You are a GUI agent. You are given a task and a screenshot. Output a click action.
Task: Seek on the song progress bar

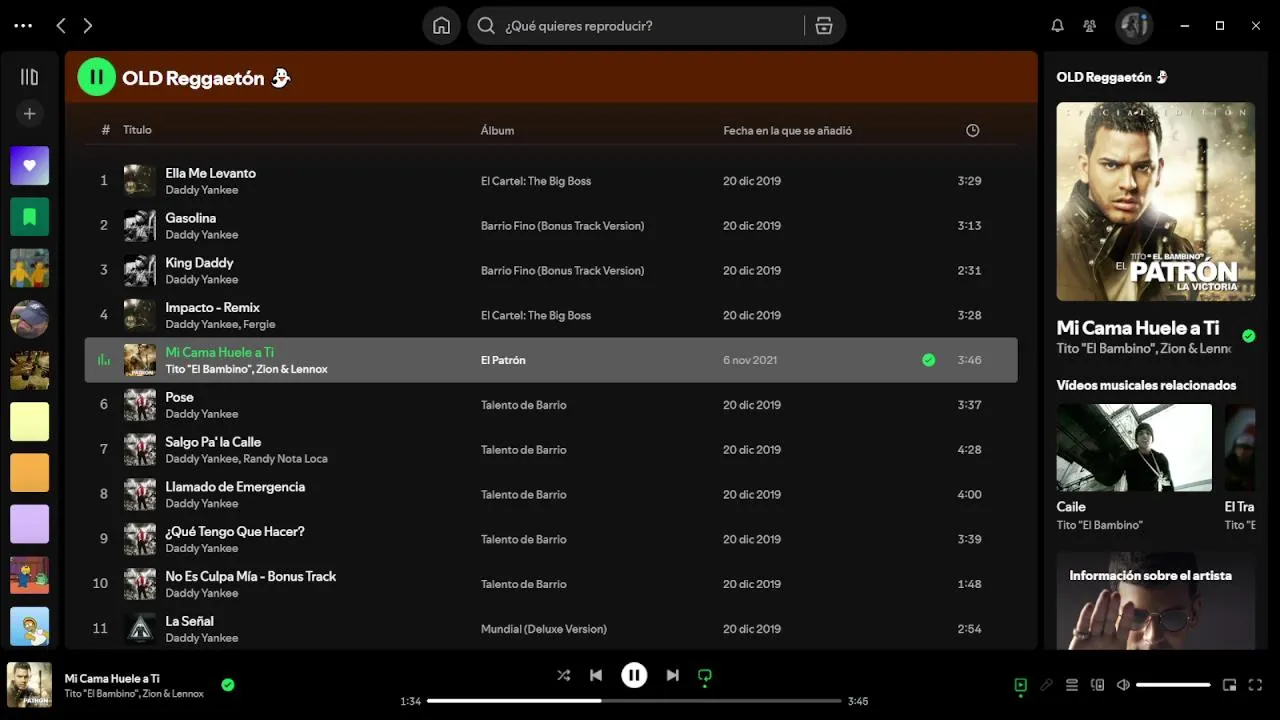634,701
